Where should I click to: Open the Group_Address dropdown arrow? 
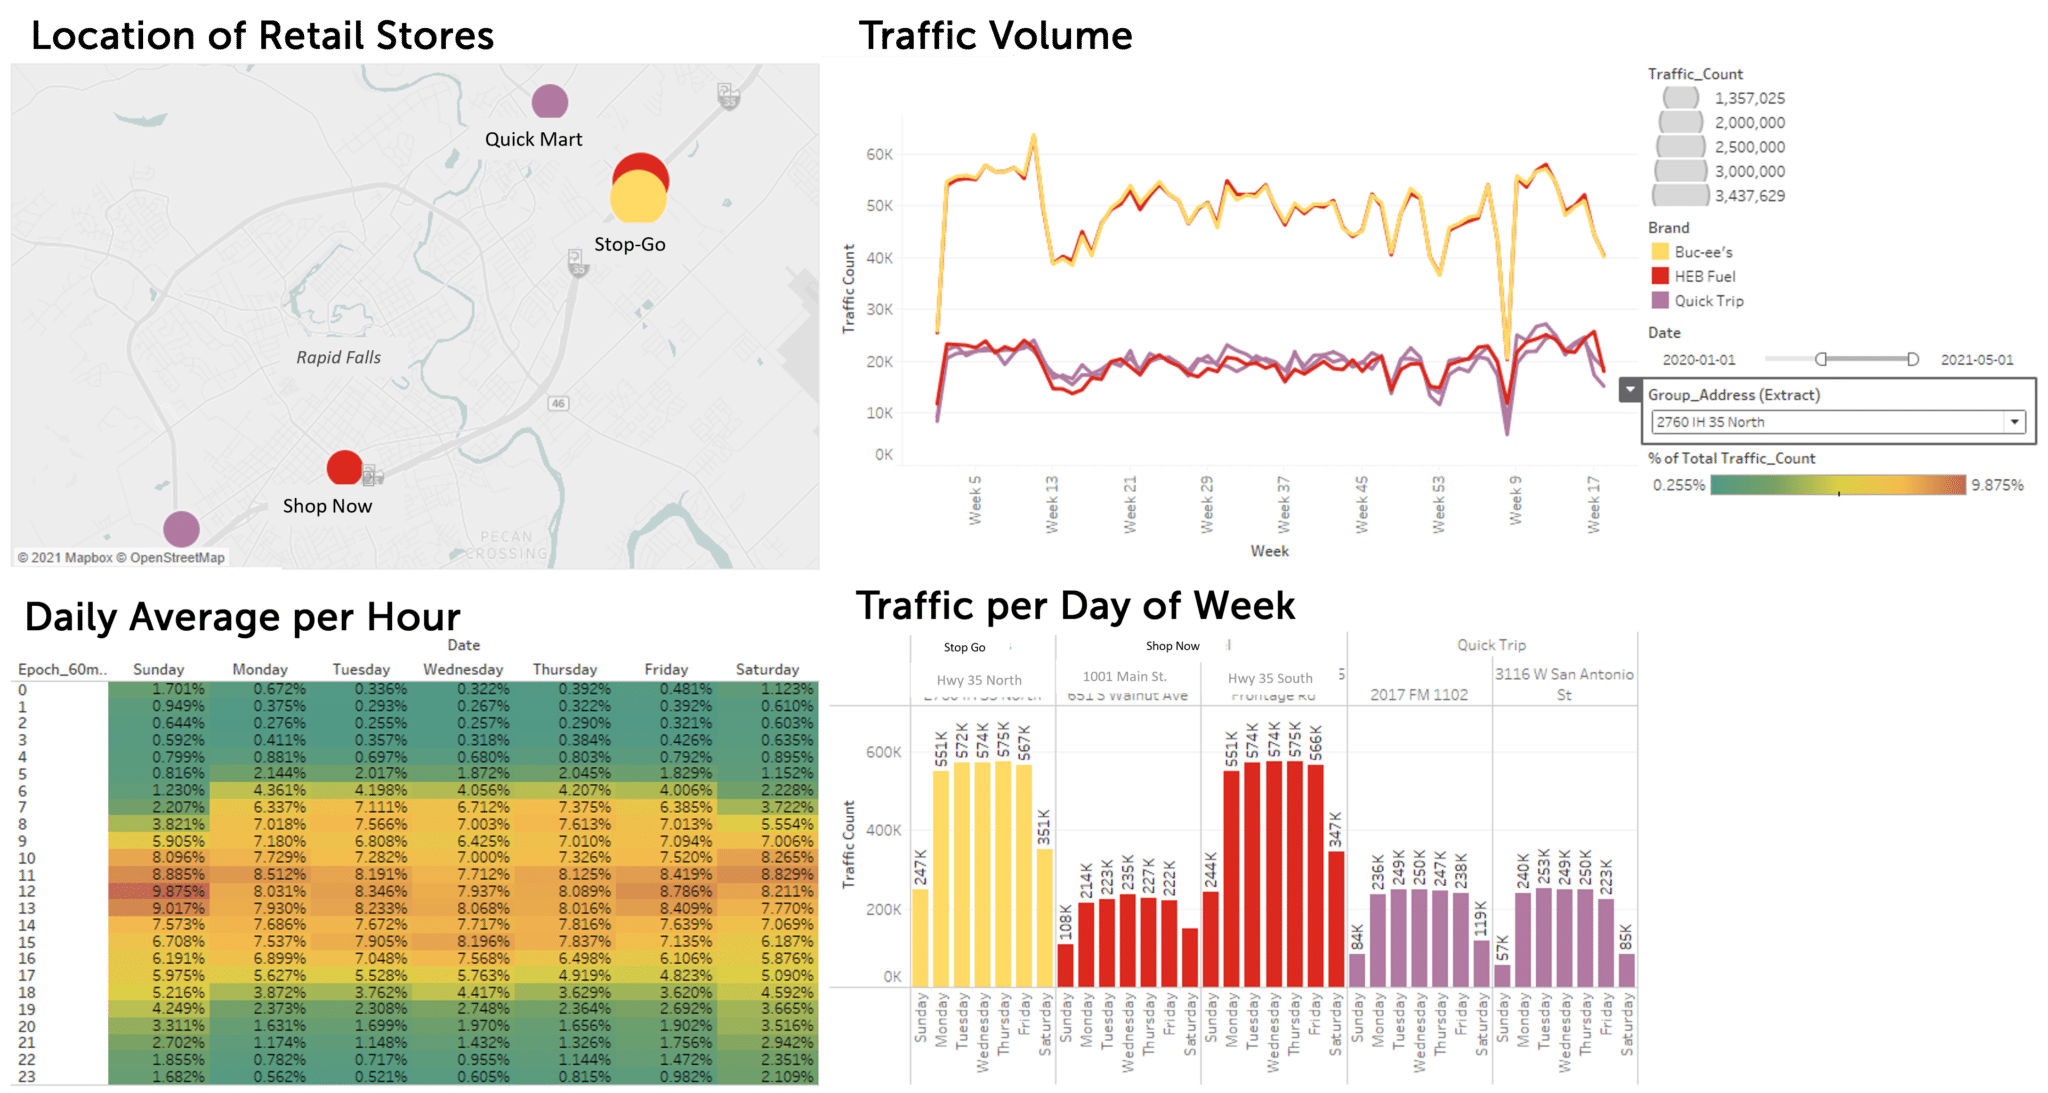[x=2013, y=421]
